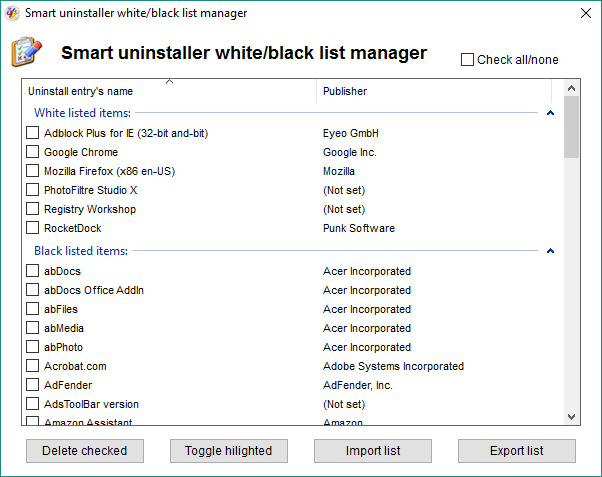Check the Acrobat.com checkbox
The width and height of the screenshot is (602, 477).
pos(32,366)
